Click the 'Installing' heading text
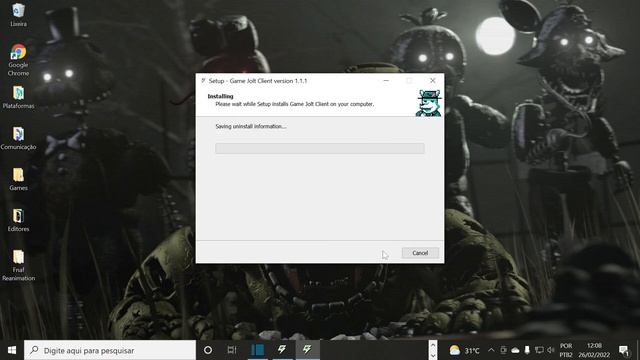This screenshot has width=640, height=360. (220, 96)
